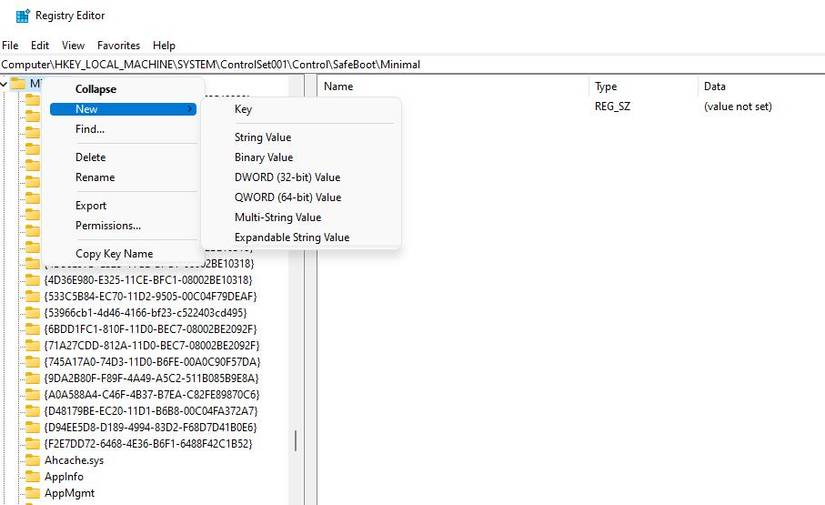Click folder icon of AppInfo key
Screen dimensions: 825x505
(x=33, y=477)
